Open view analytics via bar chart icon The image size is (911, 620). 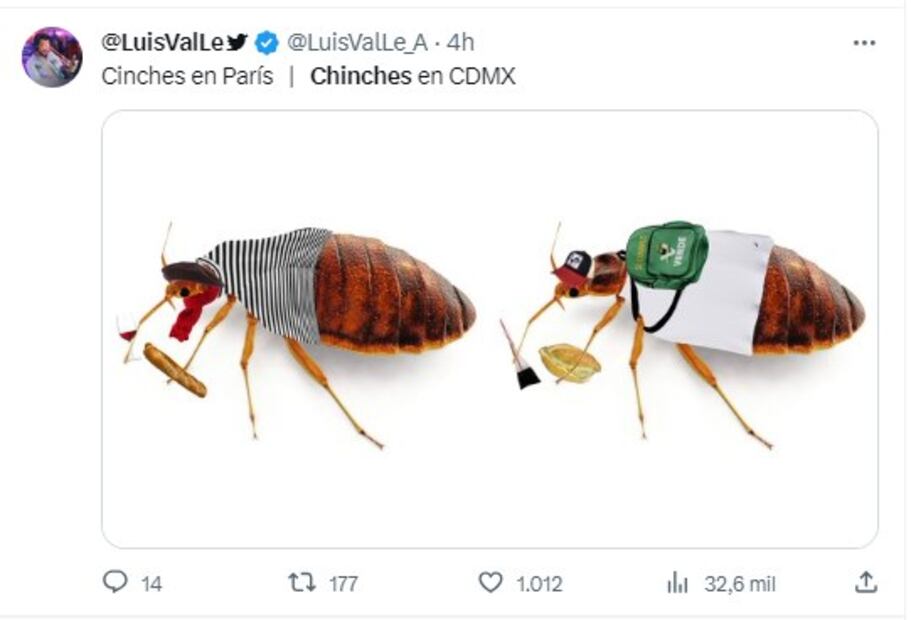coord(676,578)
